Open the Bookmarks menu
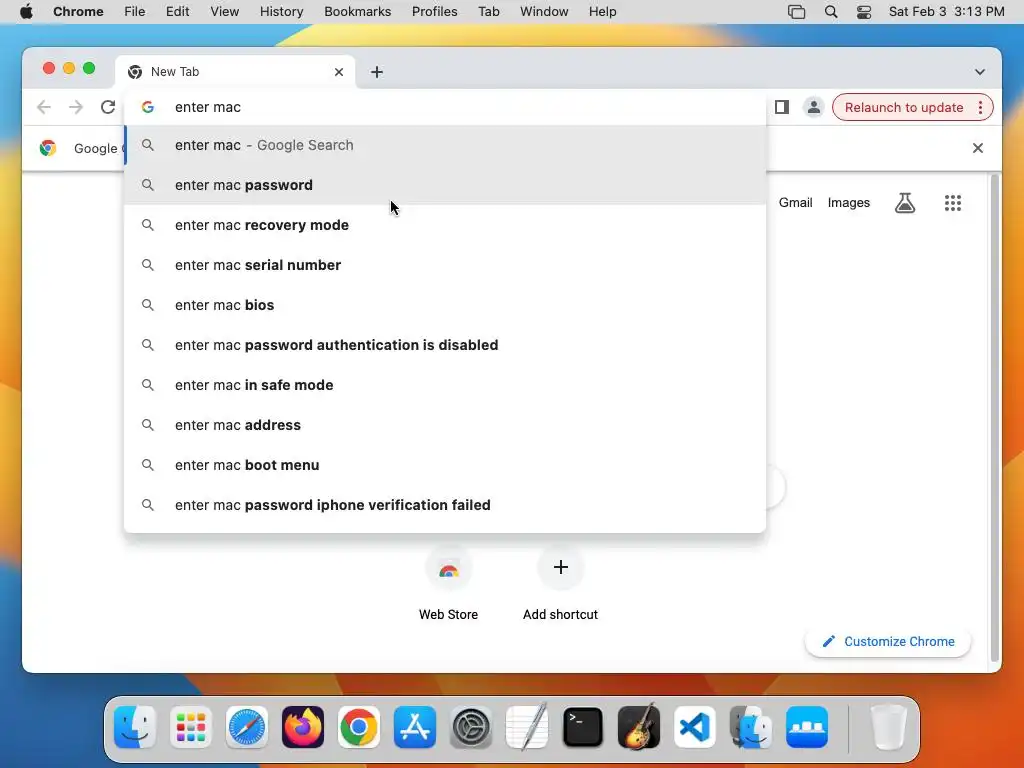Screen dimensions: 1024x768 [357, 12]
